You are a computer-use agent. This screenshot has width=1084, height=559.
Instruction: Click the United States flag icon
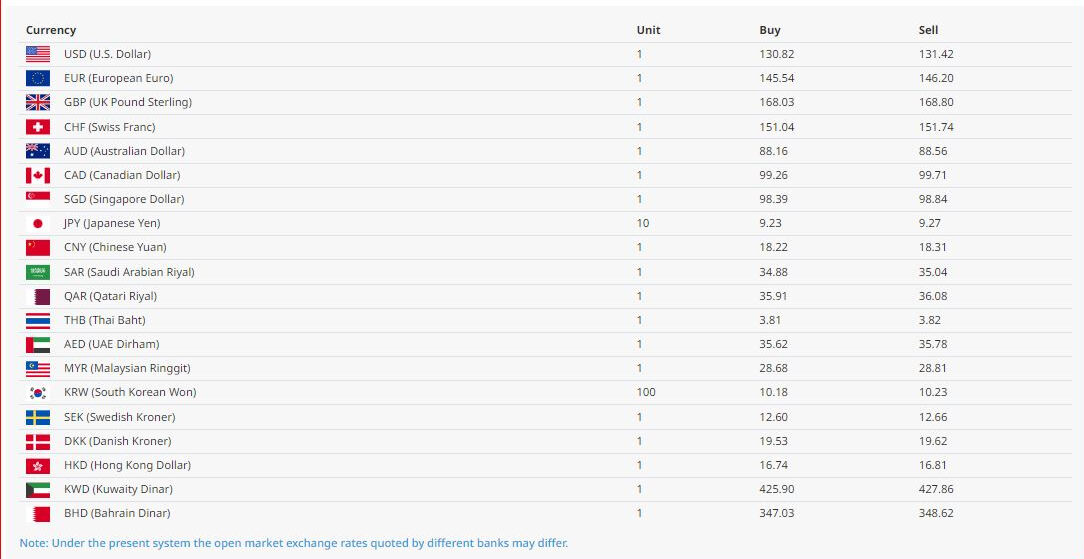[x=38, y=54]
